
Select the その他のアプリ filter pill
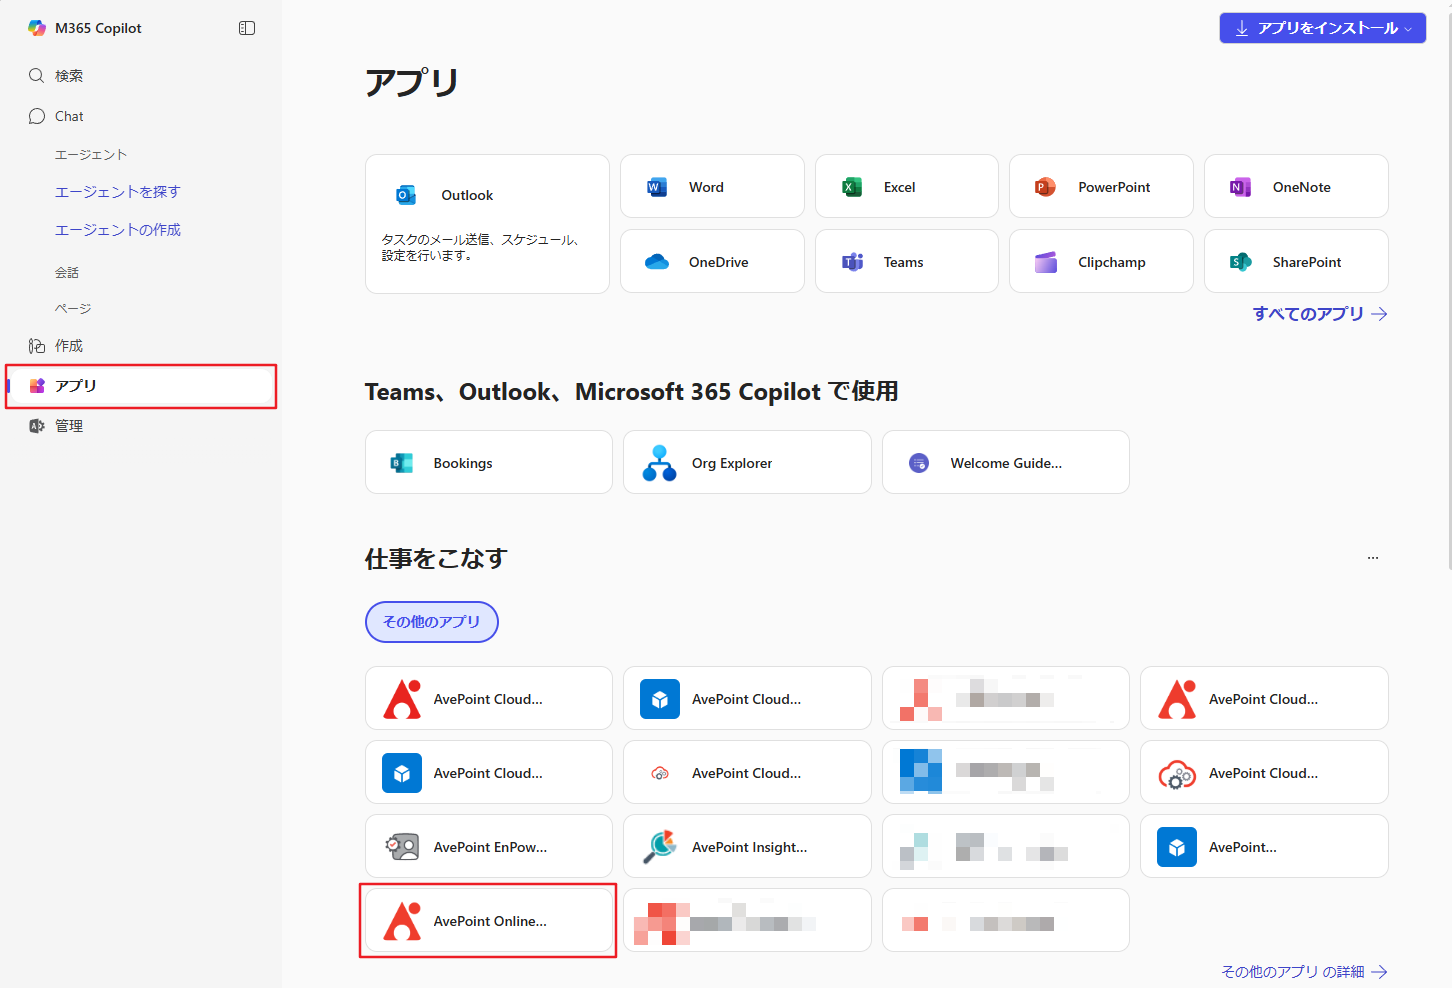[432, 622]
